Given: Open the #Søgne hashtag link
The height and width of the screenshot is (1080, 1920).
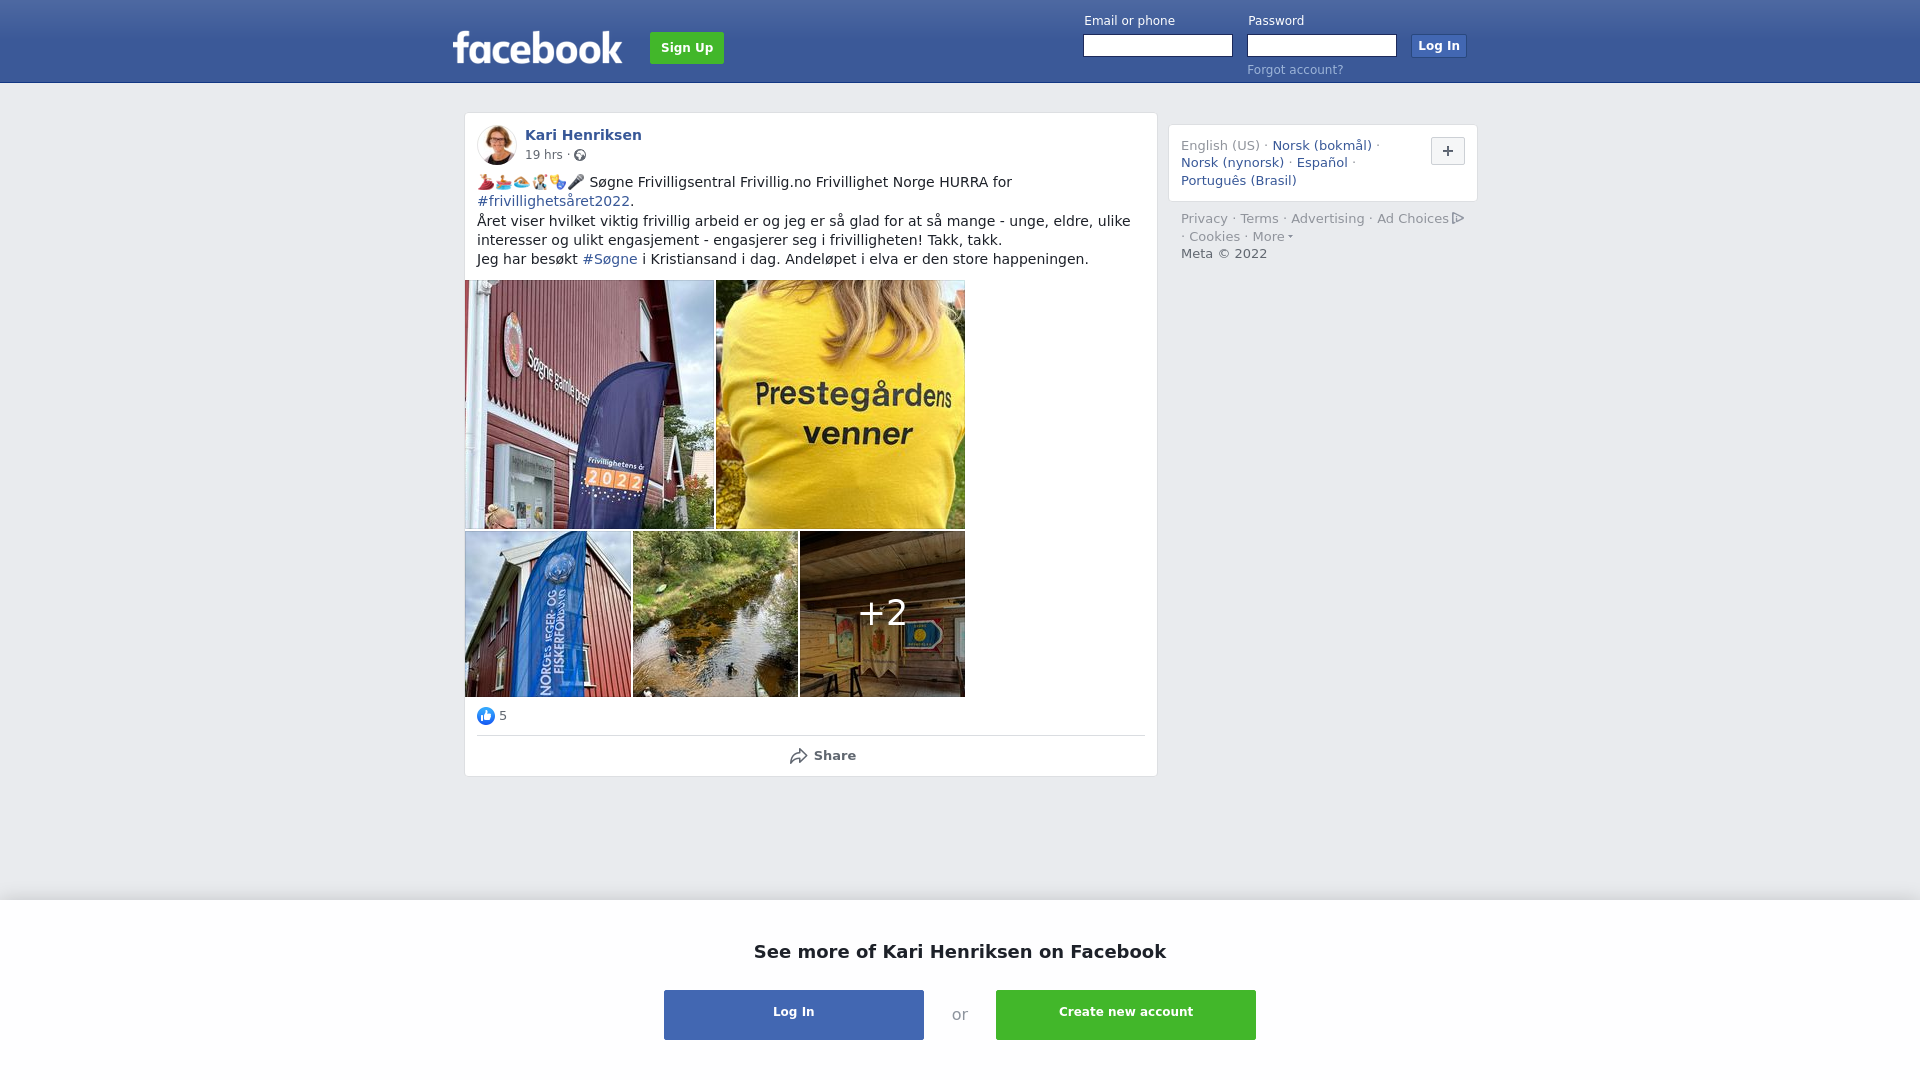Looking at the screenshot, I should click(x=610, y=259).
